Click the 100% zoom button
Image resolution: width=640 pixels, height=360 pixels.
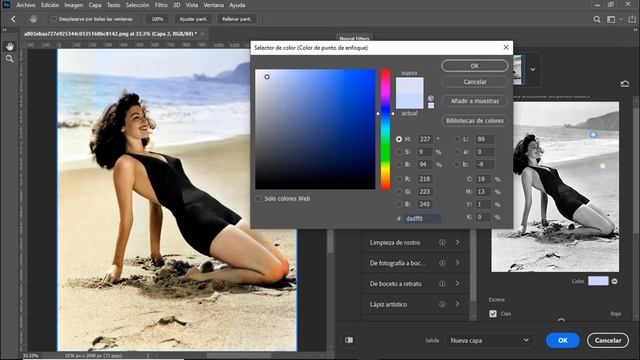click(x=158, y=19)
